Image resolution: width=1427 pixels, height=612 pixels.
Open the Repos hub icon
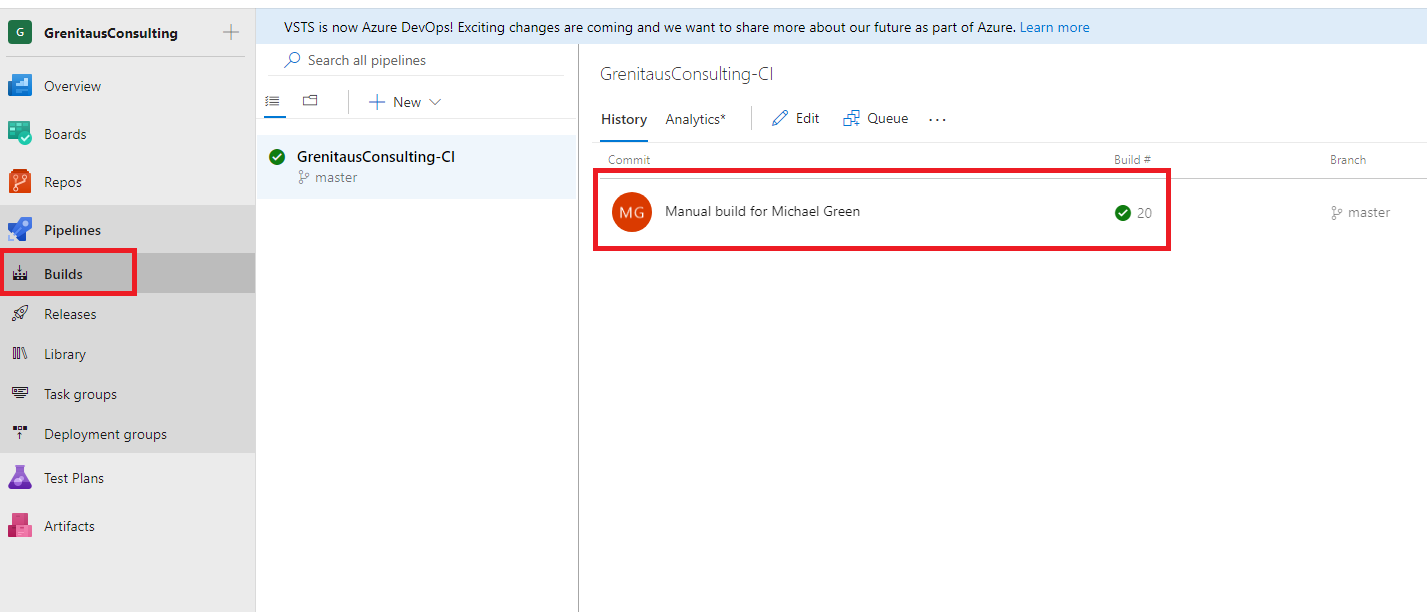(x=20, y=182)
